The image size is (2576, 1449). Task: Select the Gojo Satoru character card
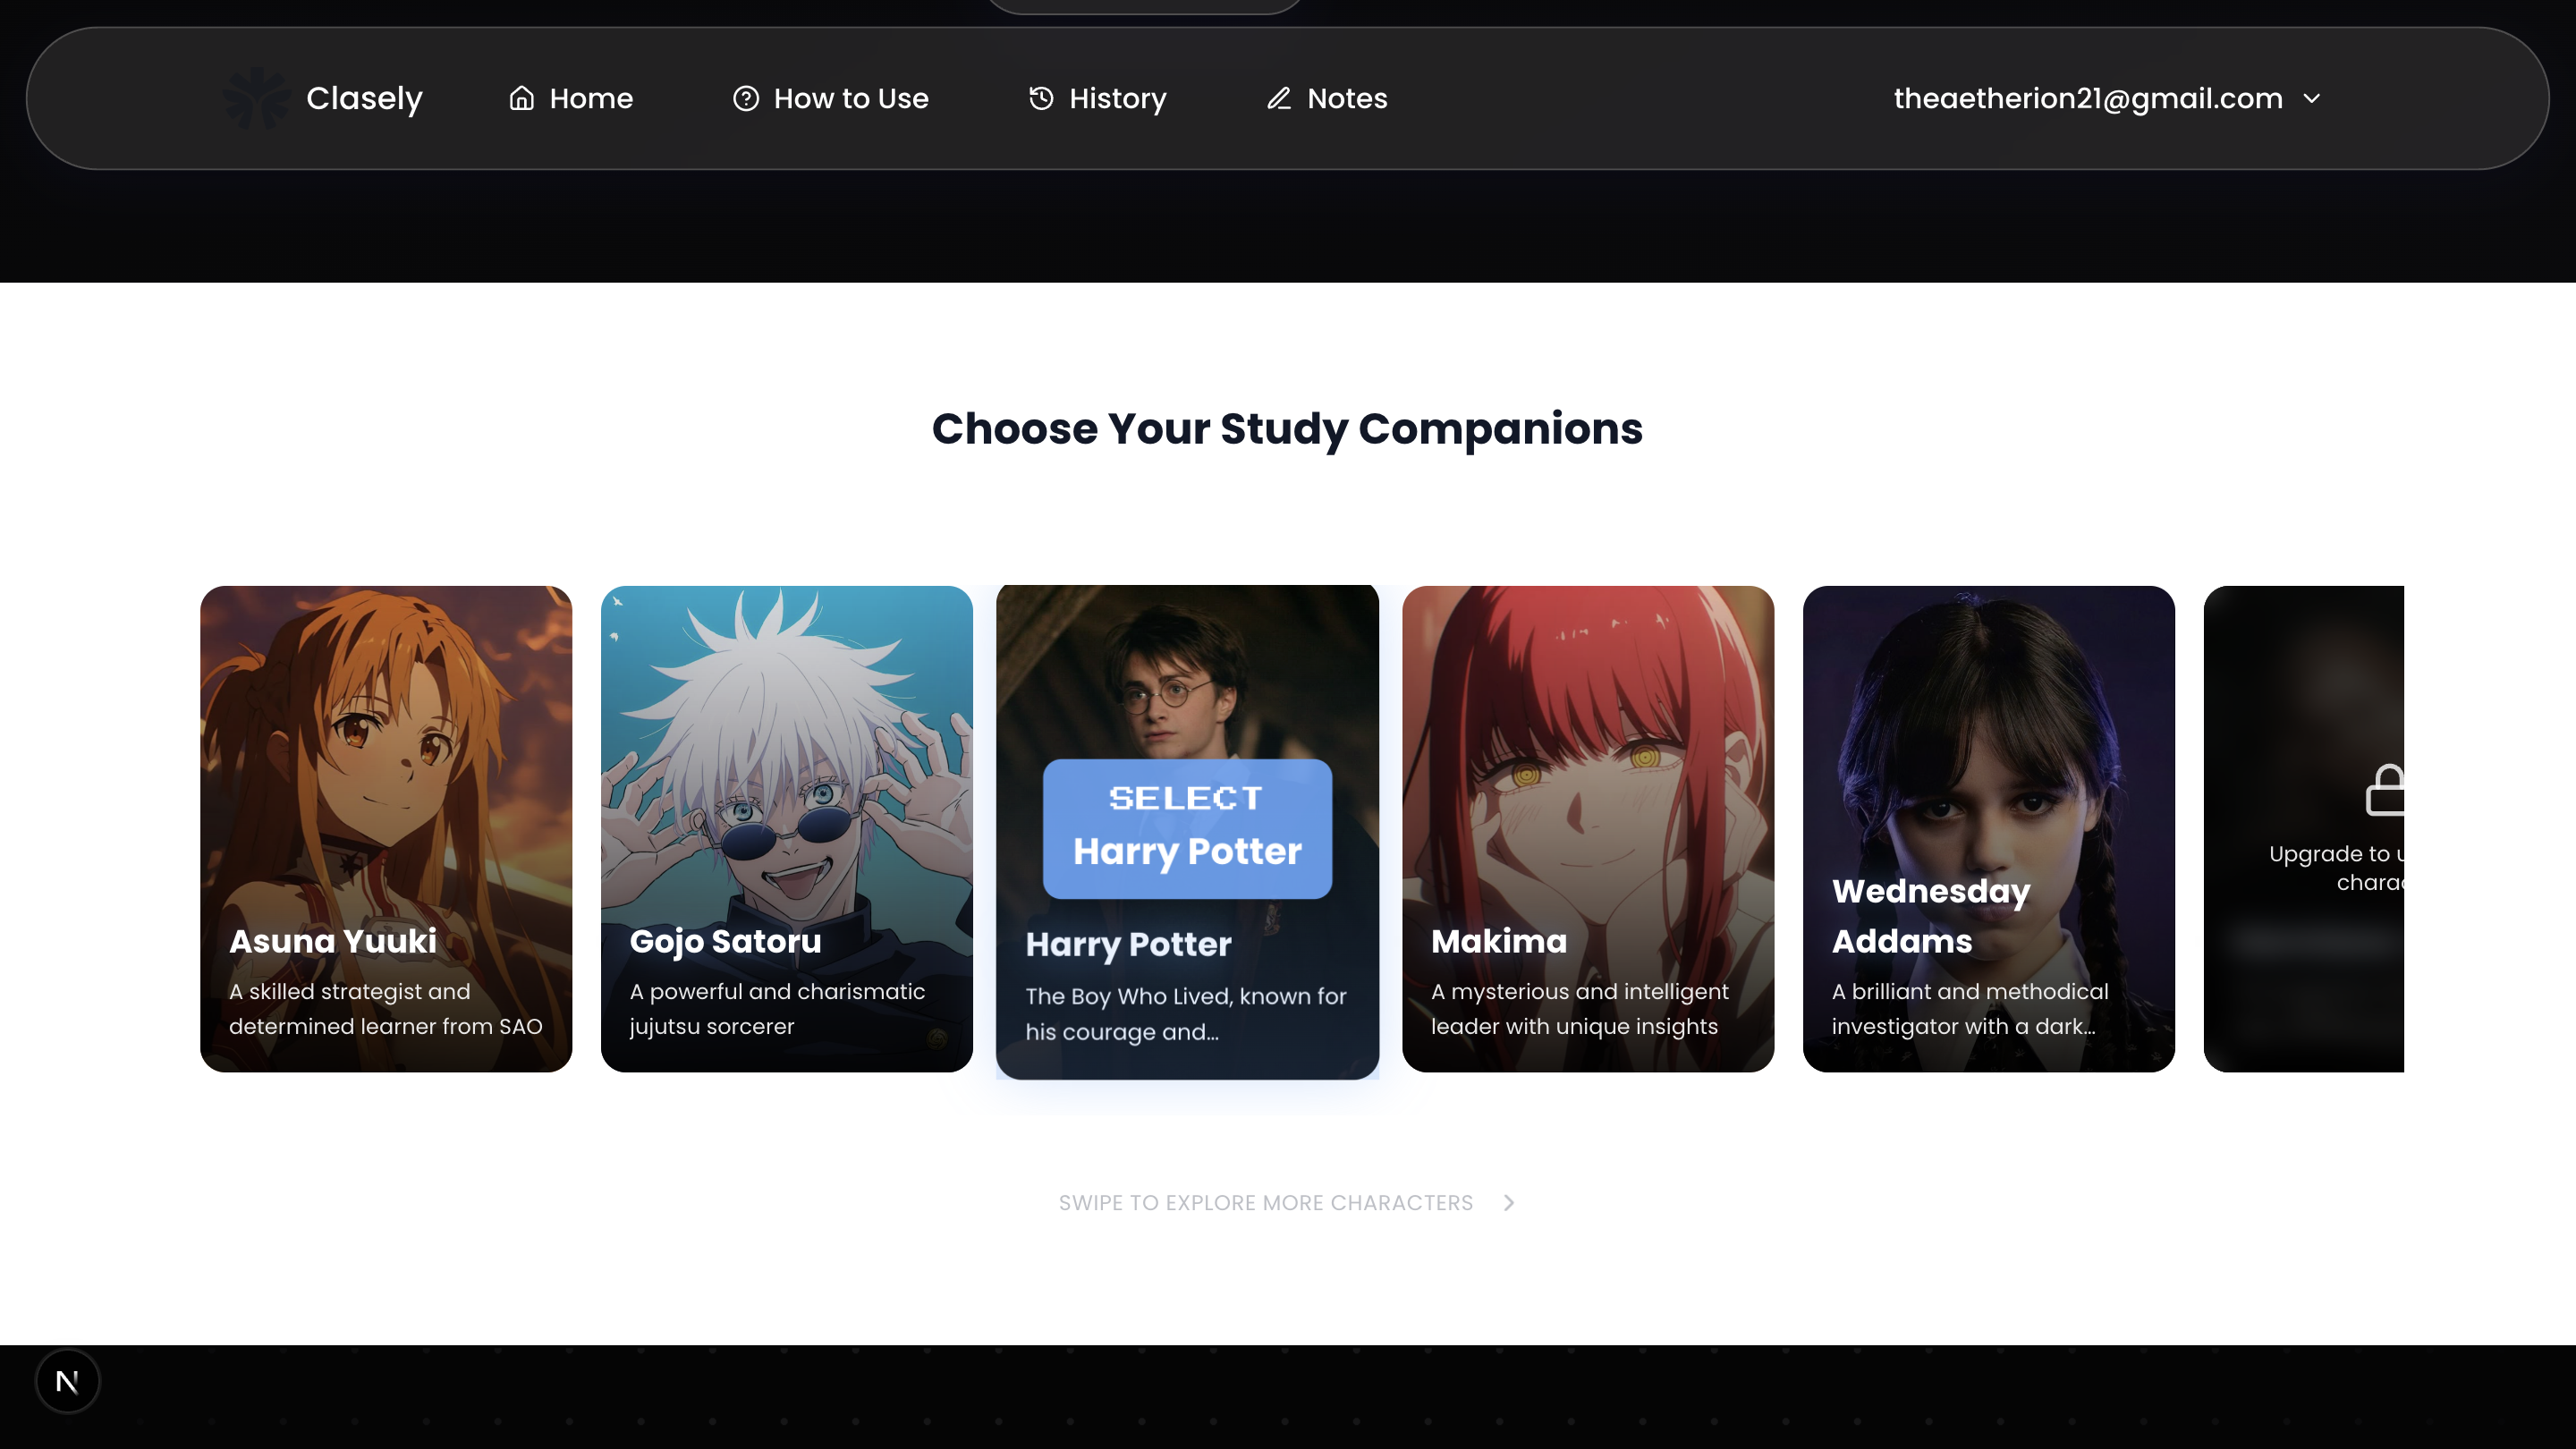786,828
